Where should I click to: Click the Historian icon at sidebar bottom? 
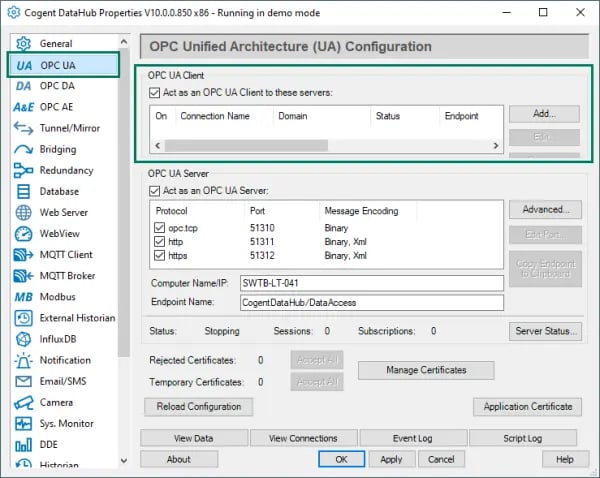click(x=23, y=464)
